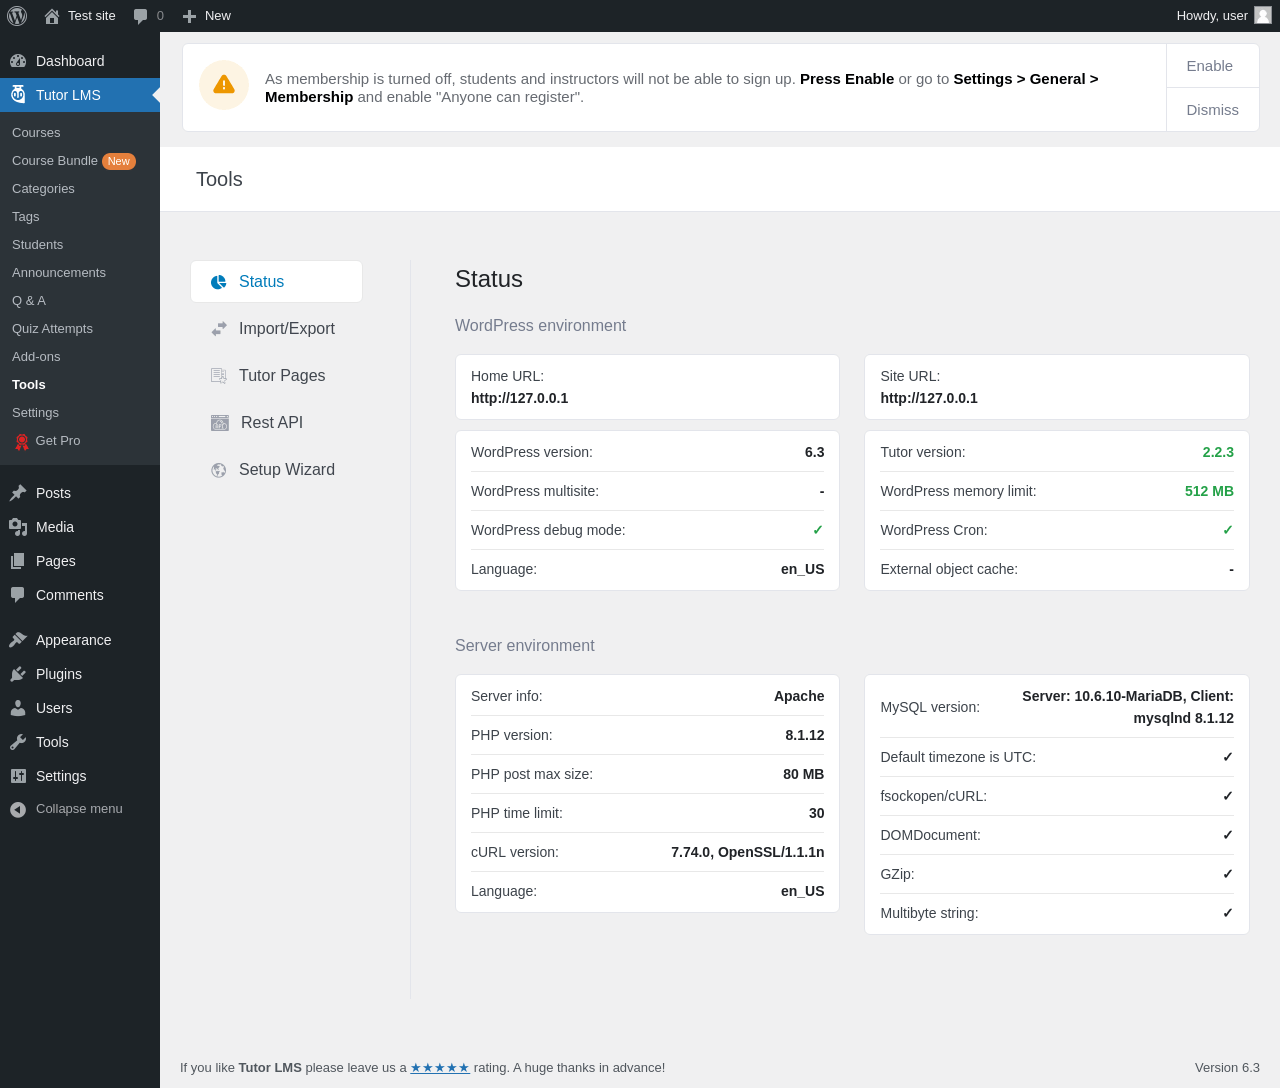The width and height of the screenshot is (1280, 1088).
Task: Open the New content menu
Action: point(207,16)
